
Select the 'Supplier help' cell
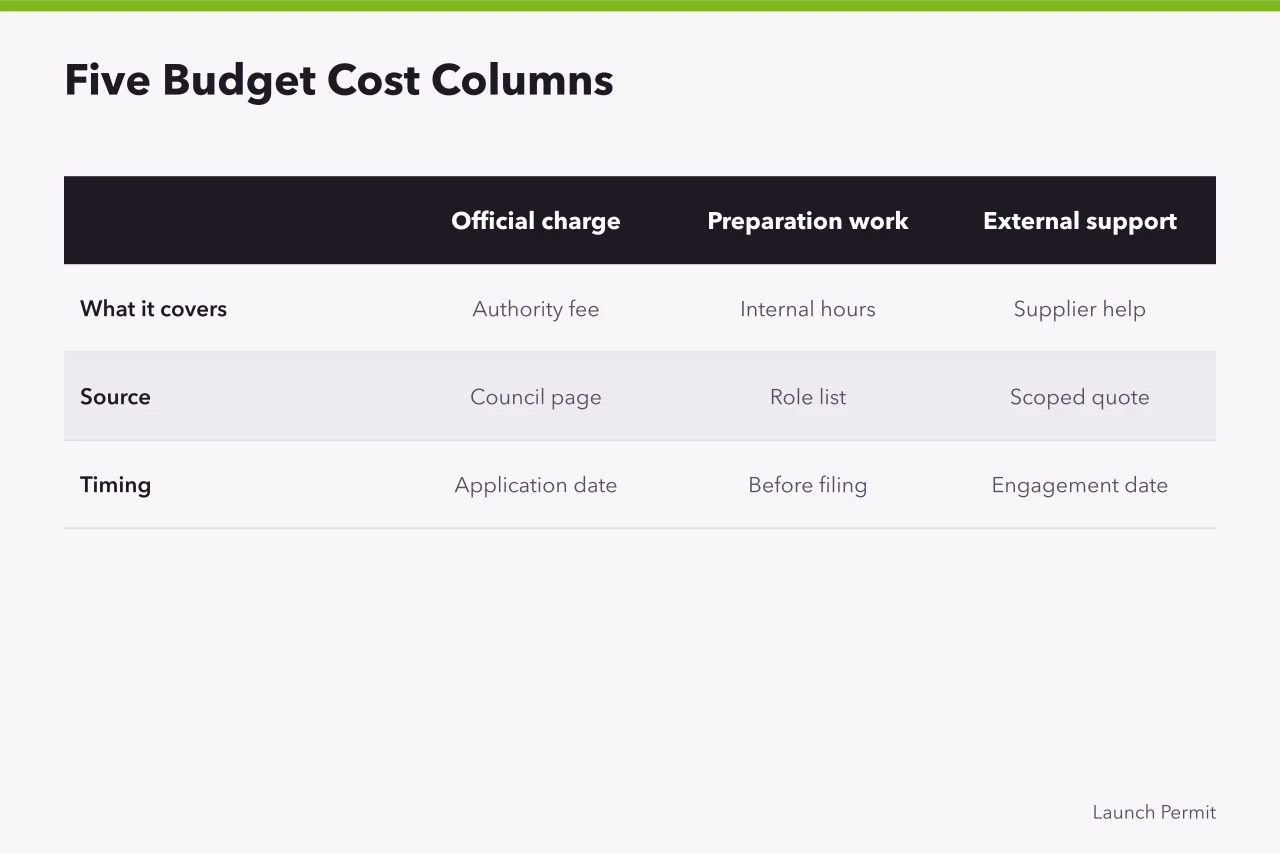coord(1080,309)
